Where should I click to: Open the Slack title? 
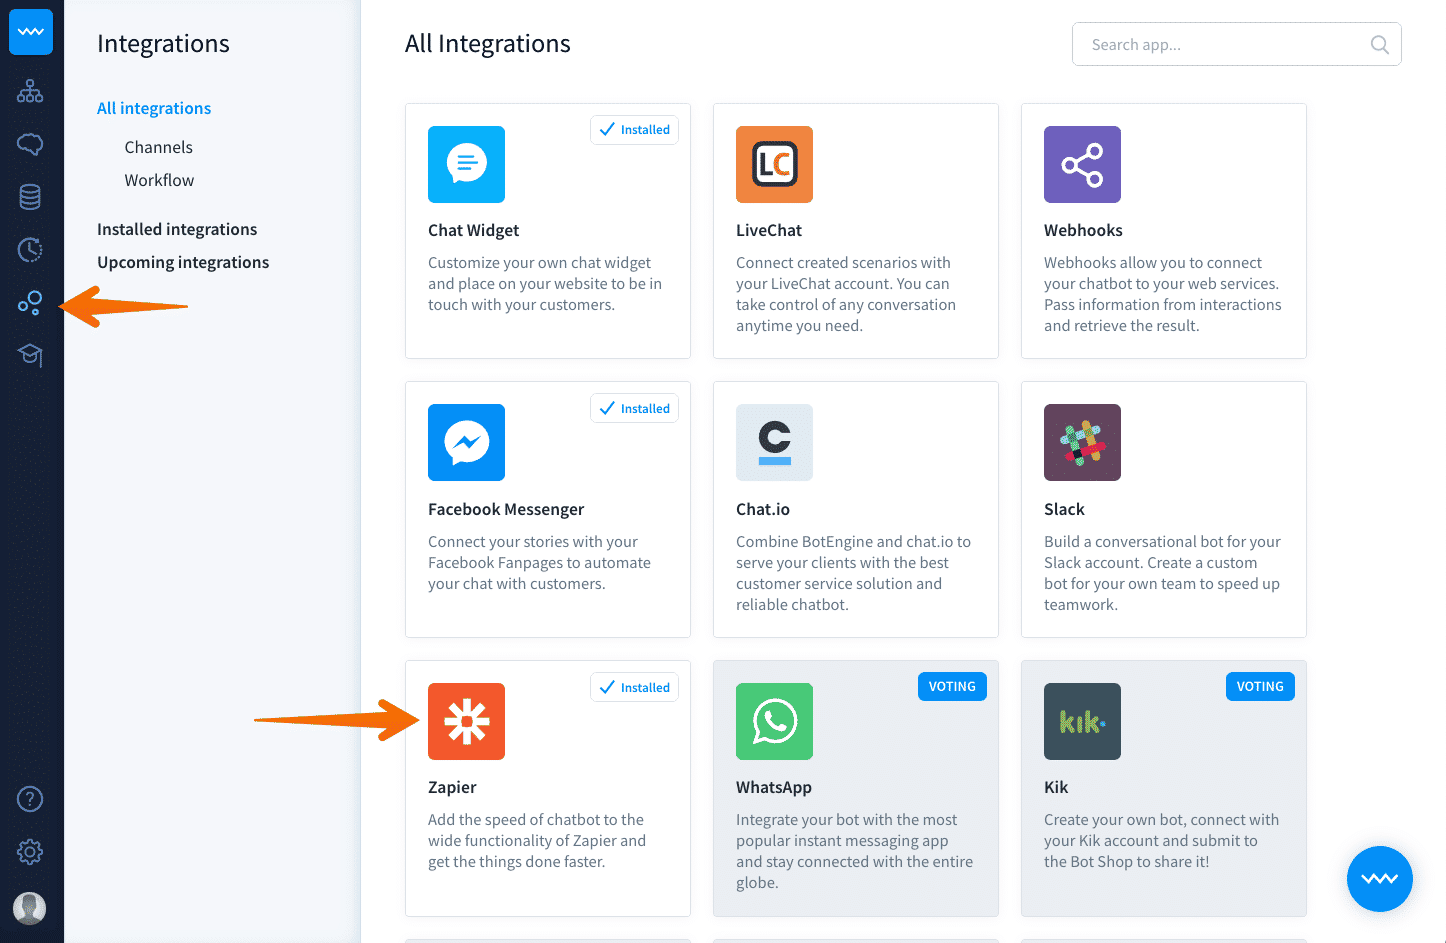tap(1064, 509)
